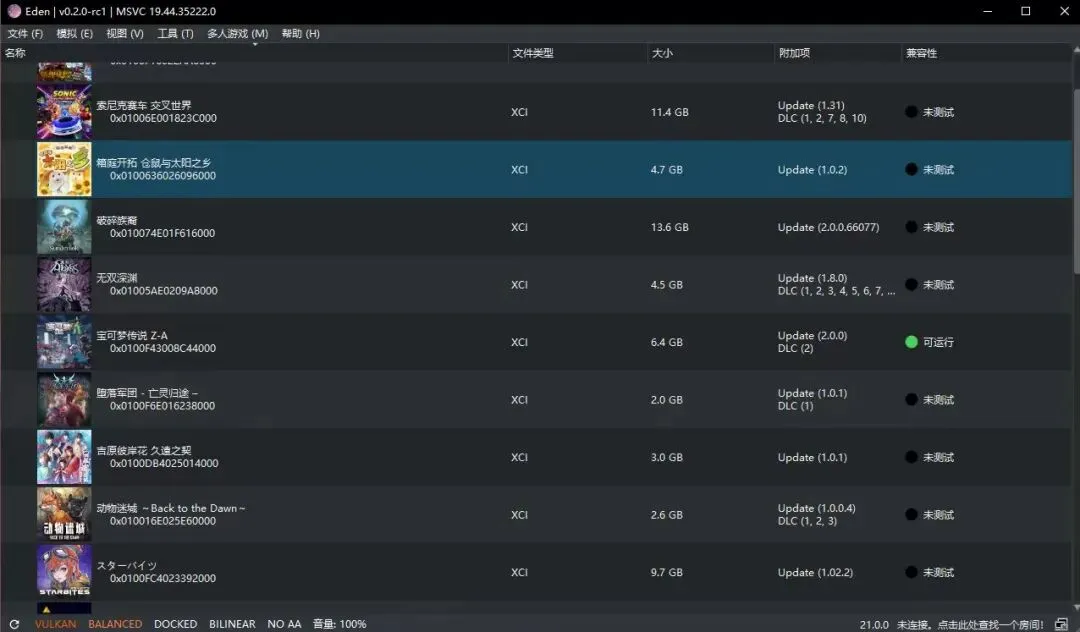Toggle the VULKAN graphics API button
1080x632 pixels.
[56, 624]
